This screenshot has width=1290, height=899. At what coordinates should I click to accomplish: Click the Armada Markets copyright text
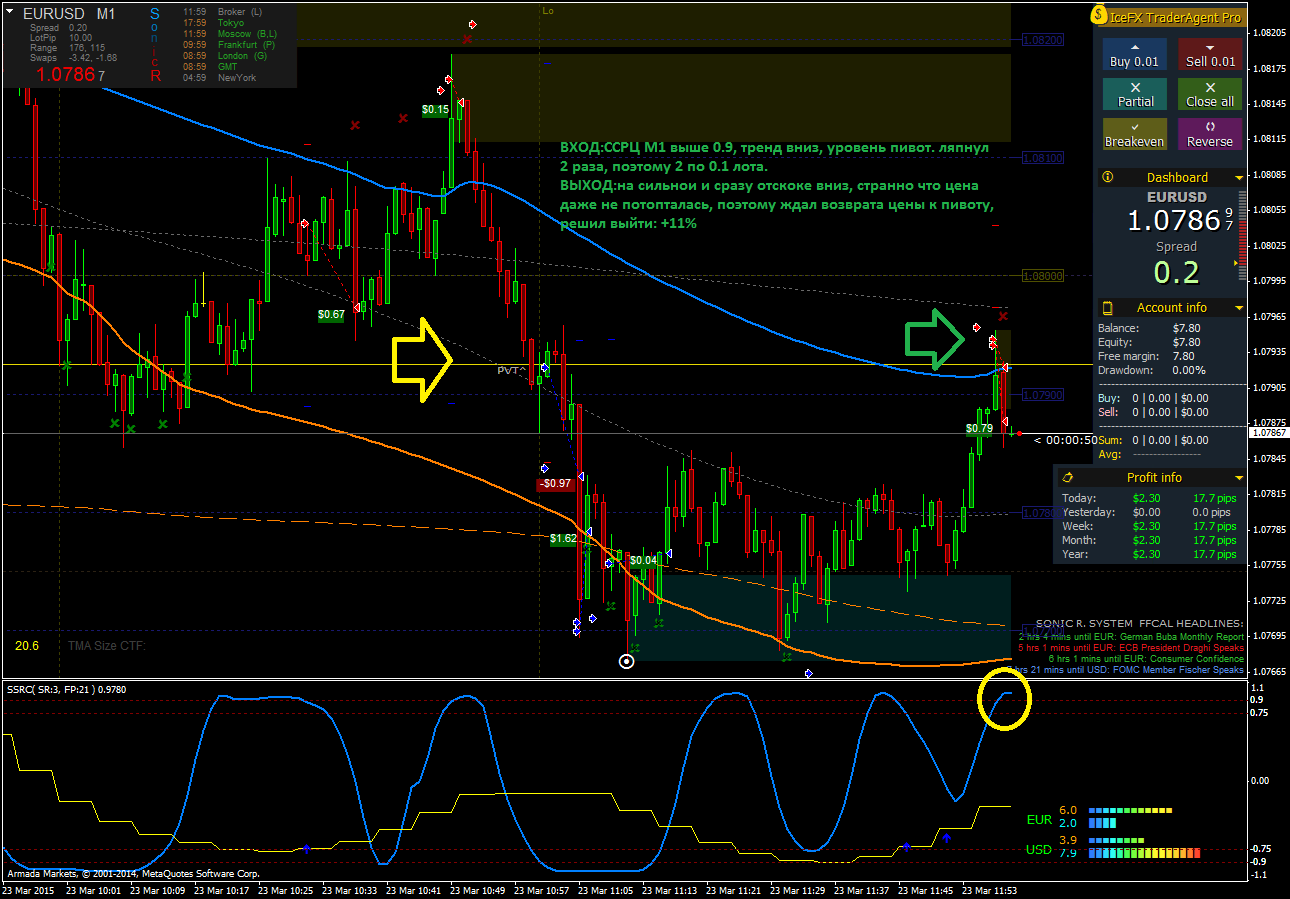point(132,873)
